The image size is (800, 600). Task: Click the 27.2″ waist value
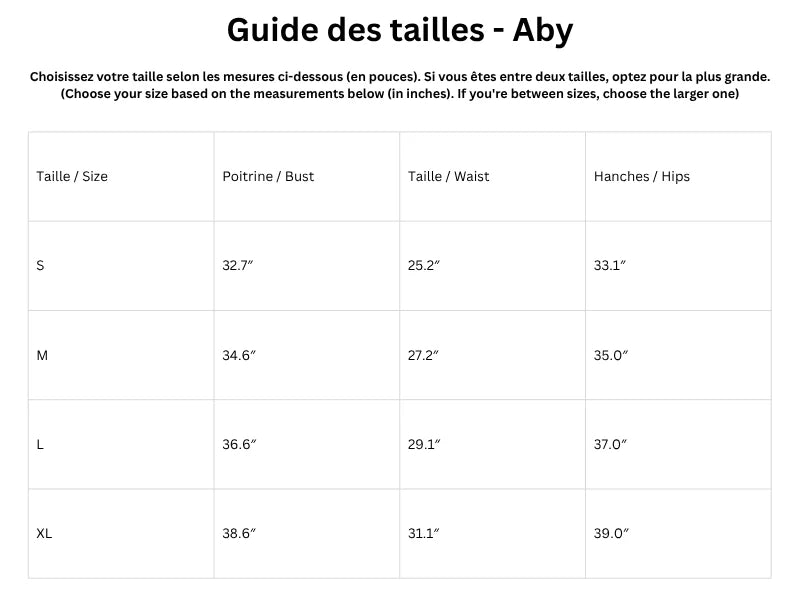click(424, 355)
